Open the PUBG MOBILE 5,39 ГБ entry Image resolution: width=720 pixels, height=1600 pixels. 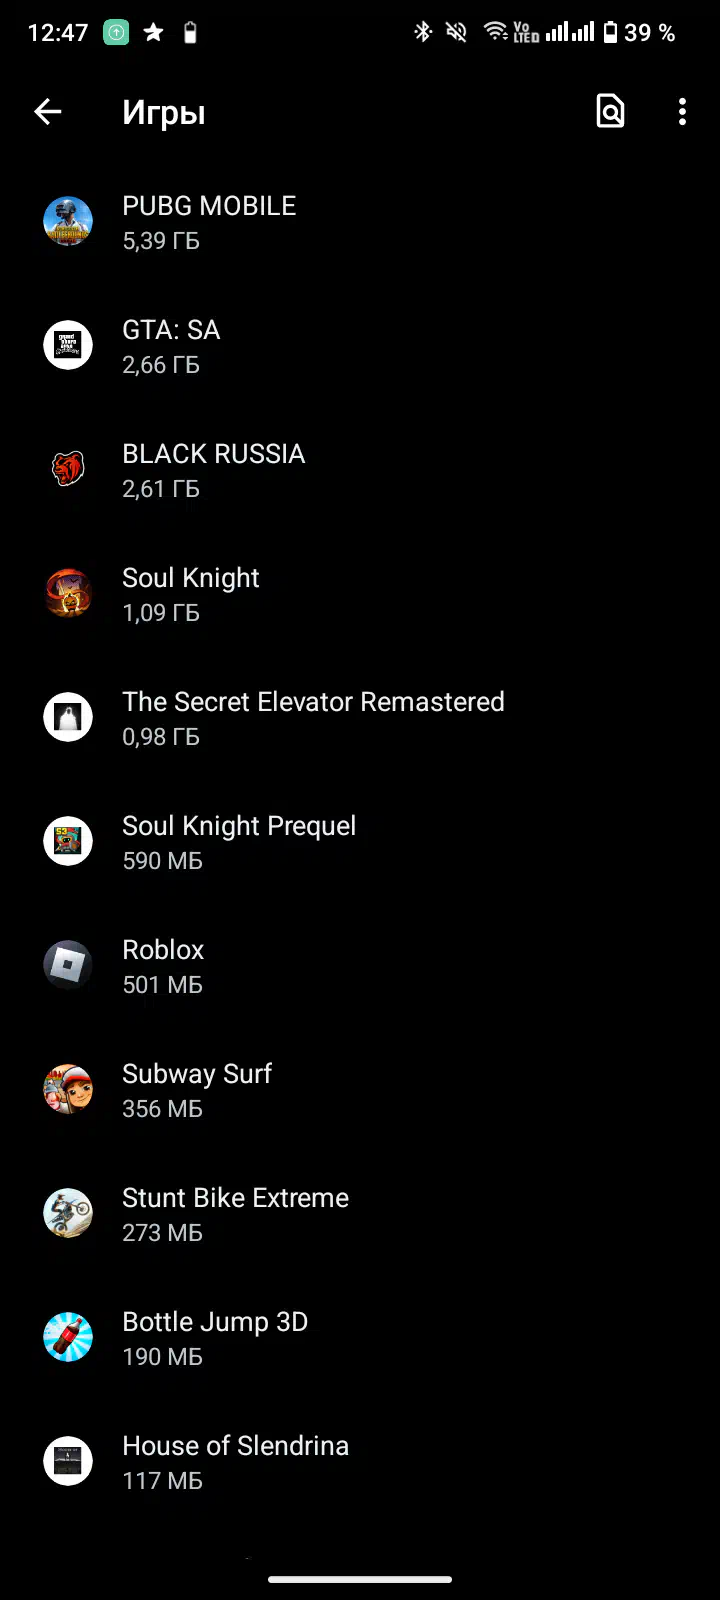click(360, 221)
